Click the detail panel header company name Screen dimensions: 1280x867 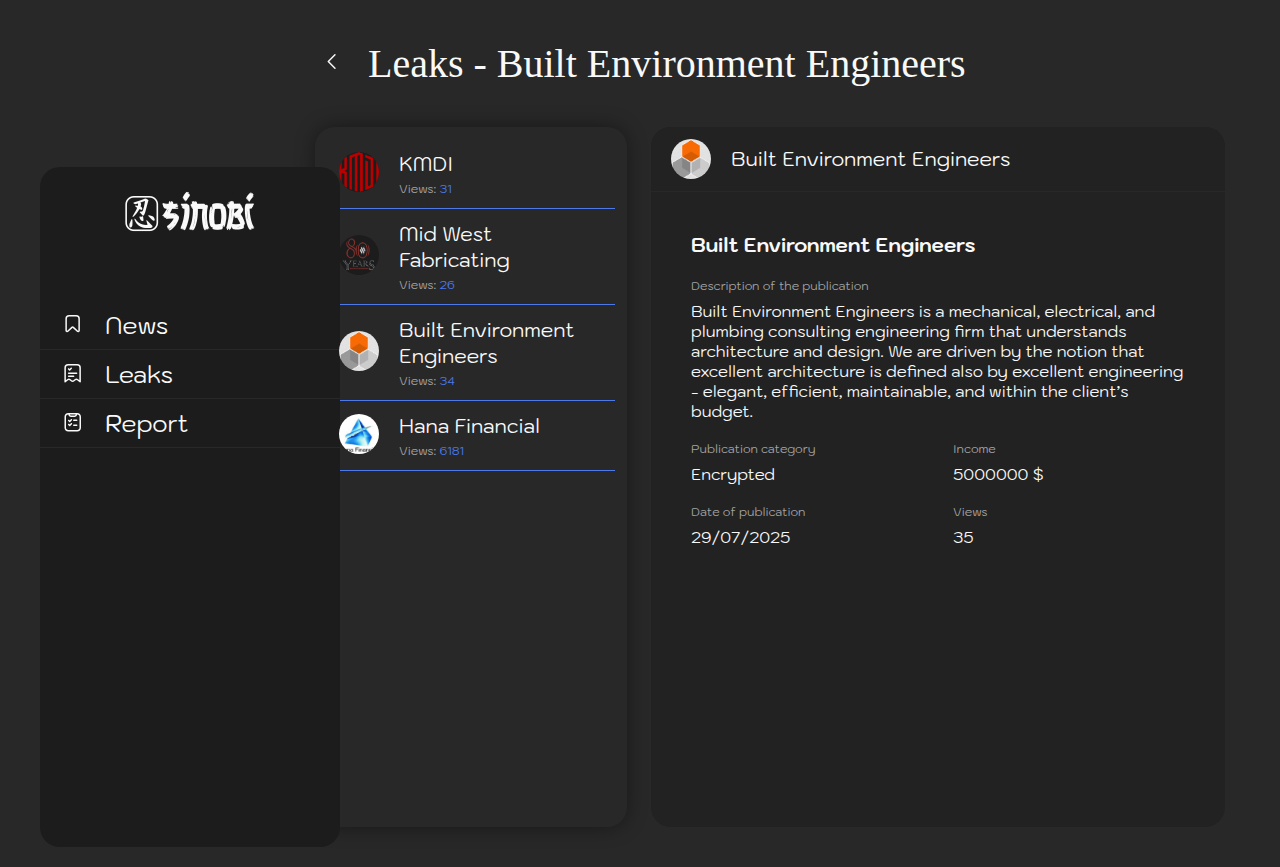[x=871, y=159]
